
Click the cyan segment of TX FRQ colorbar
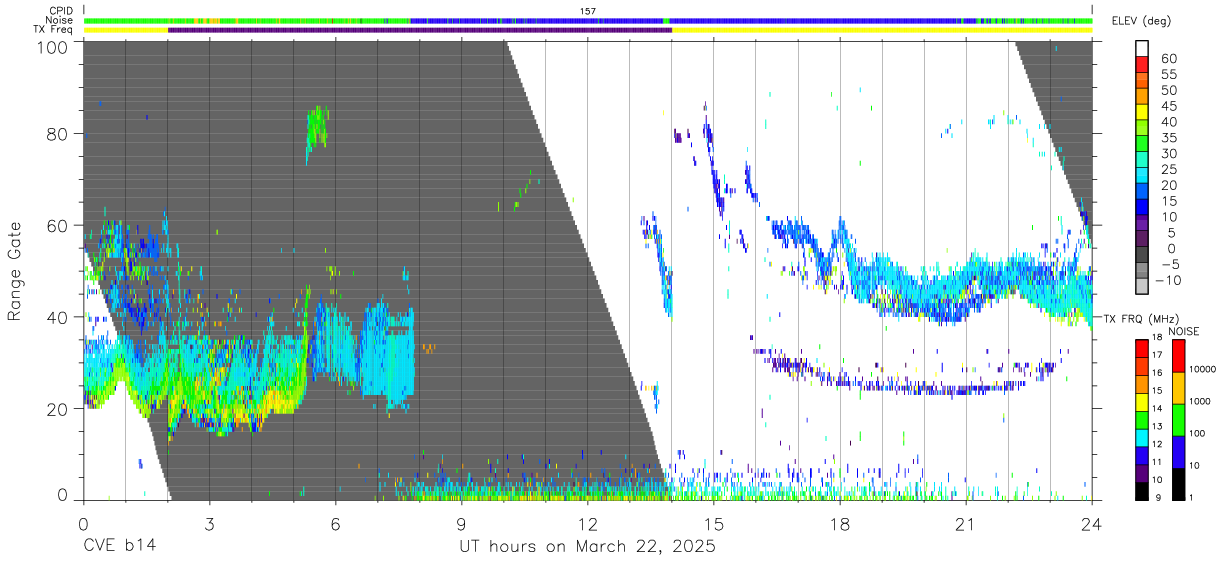point(1143,436)
